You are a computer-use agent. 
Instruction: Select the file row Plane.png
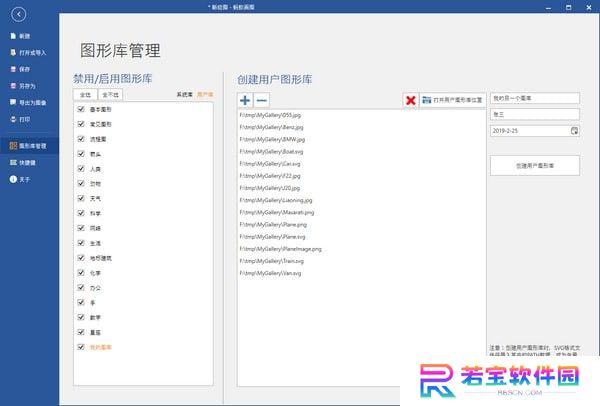[x=361, y=225]
